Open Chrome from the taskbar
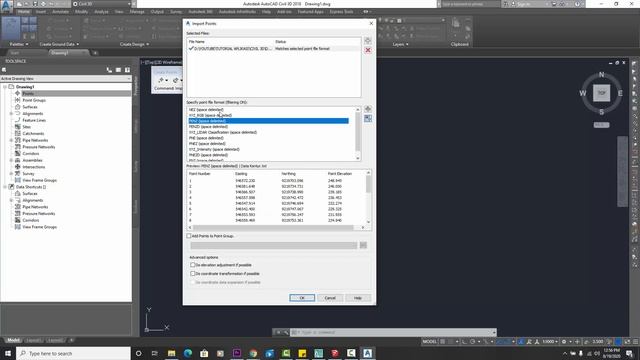Viewport: 640px width, 360px height. pyautogui.click(x=253, y=353)
